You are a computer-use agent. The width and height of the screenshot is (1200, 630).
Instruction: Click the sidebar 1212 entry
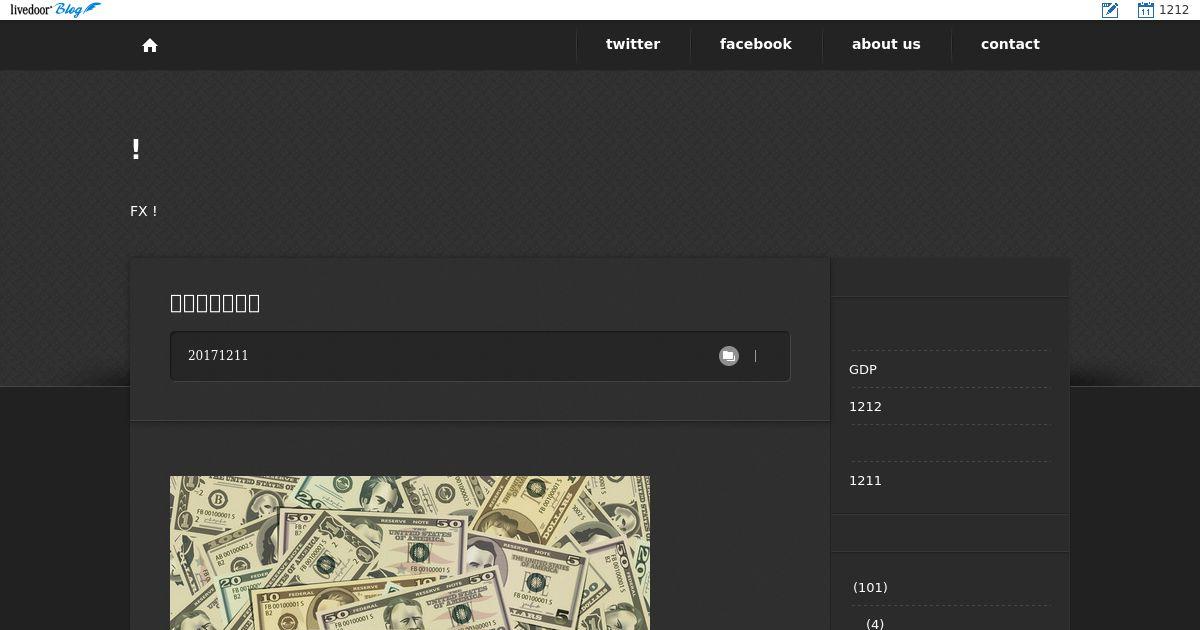coord(865,406)
